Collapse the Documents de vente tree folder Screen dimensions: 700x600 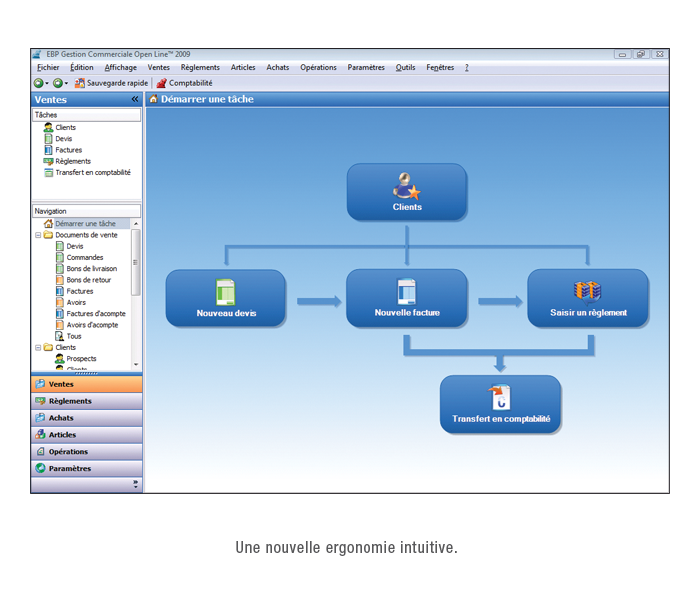click(x=38, y=235)
